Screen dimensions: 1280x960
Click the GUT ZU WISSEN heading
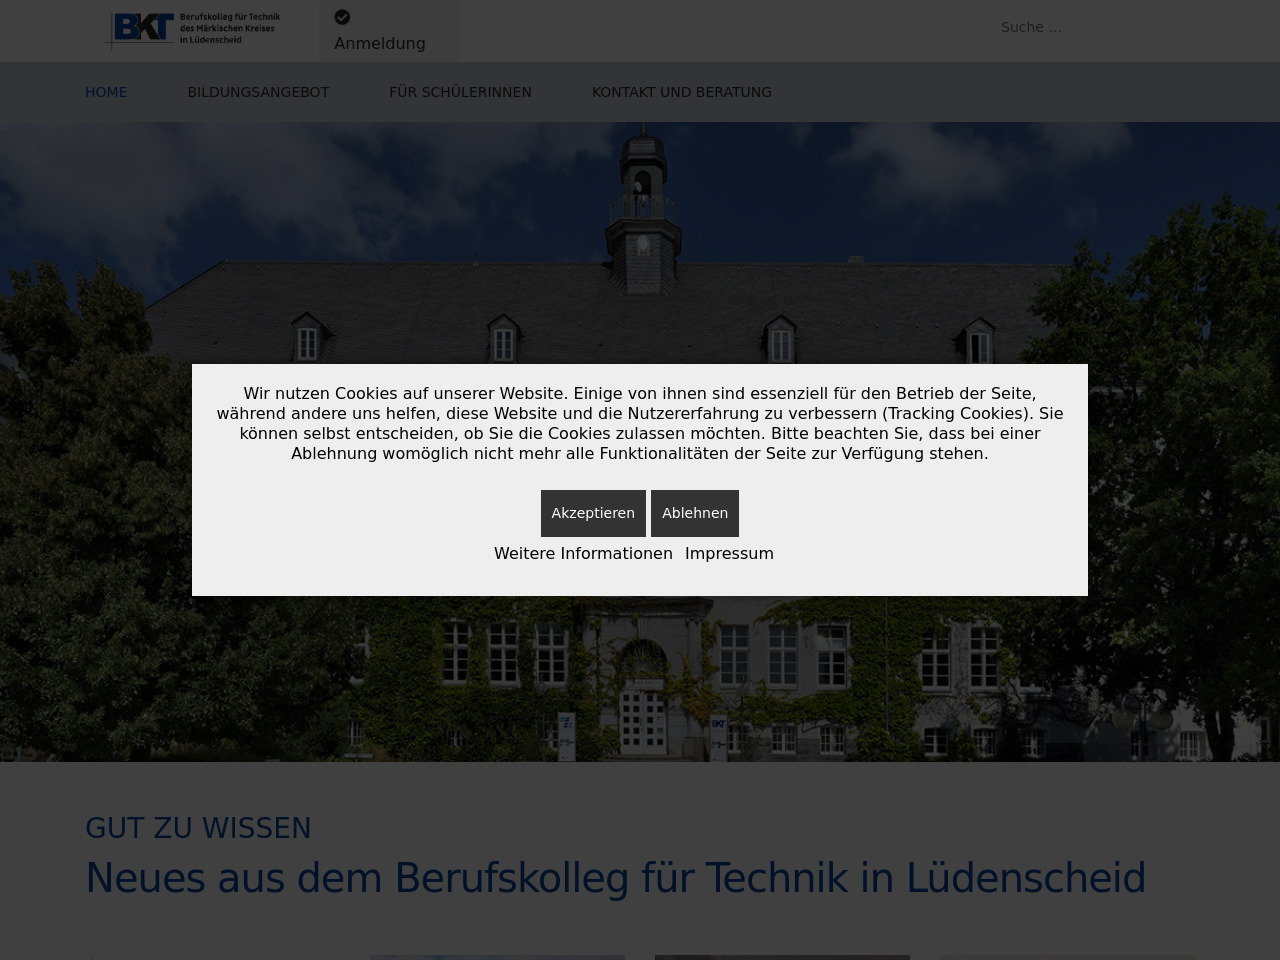coord(198,828)
